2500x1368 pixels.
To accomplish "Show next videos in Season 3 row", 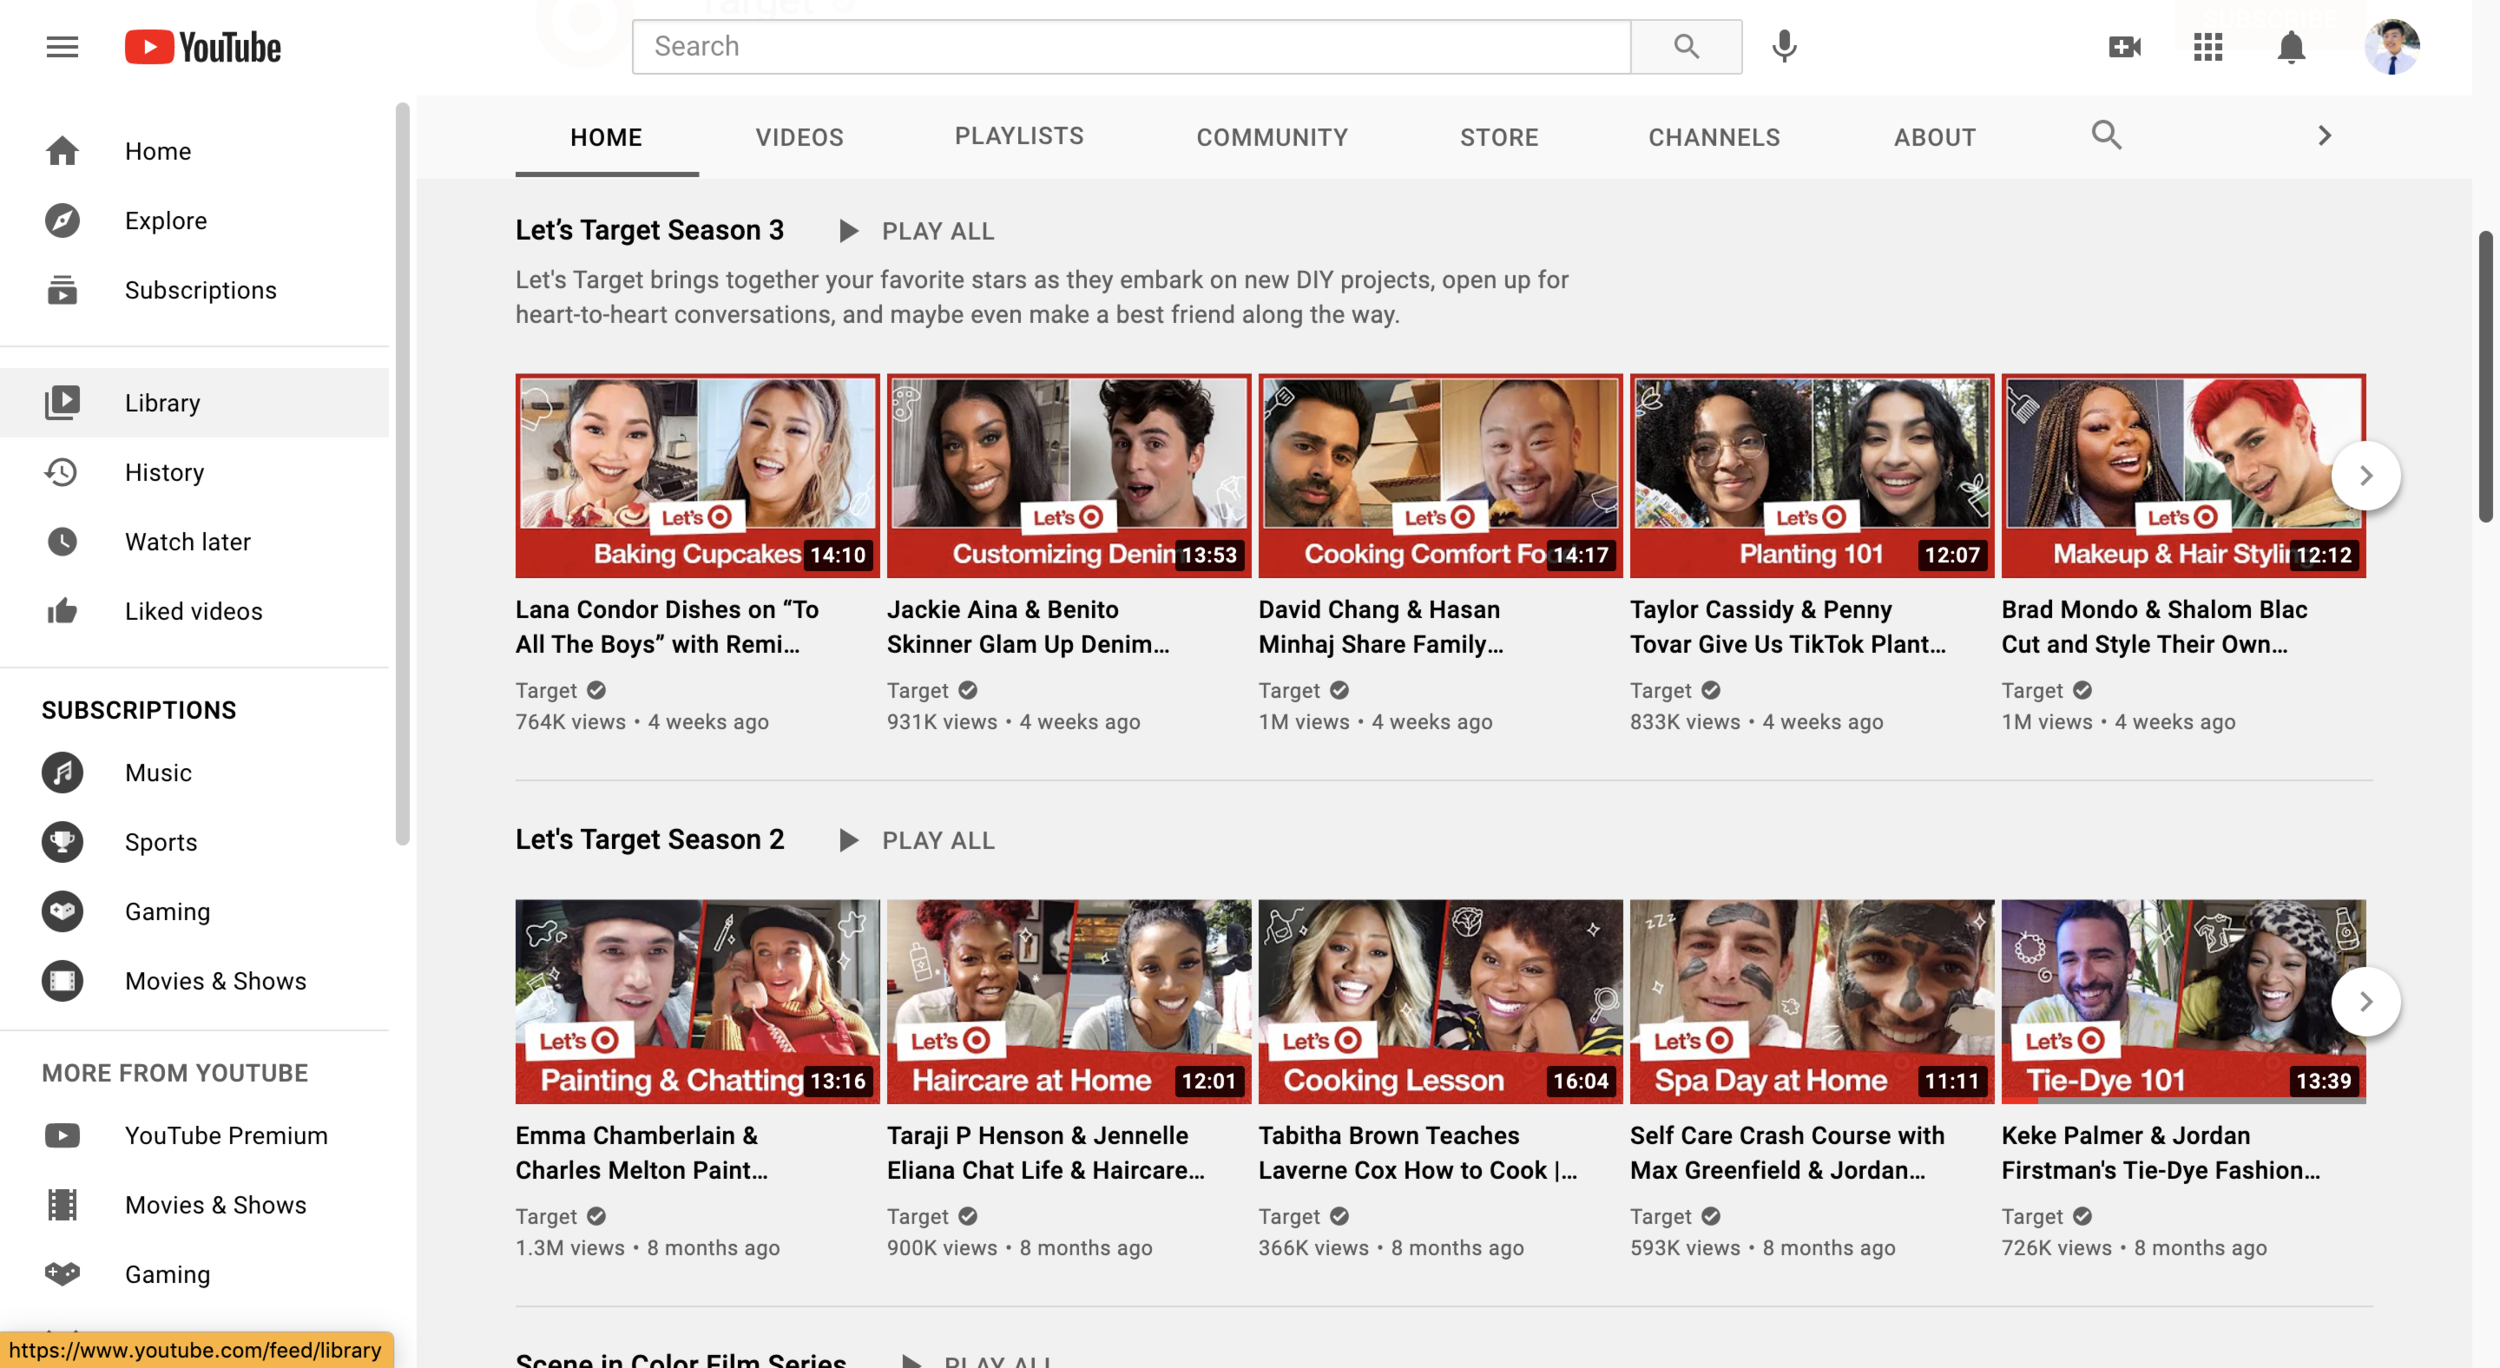I will click(x=2366, y=476).
